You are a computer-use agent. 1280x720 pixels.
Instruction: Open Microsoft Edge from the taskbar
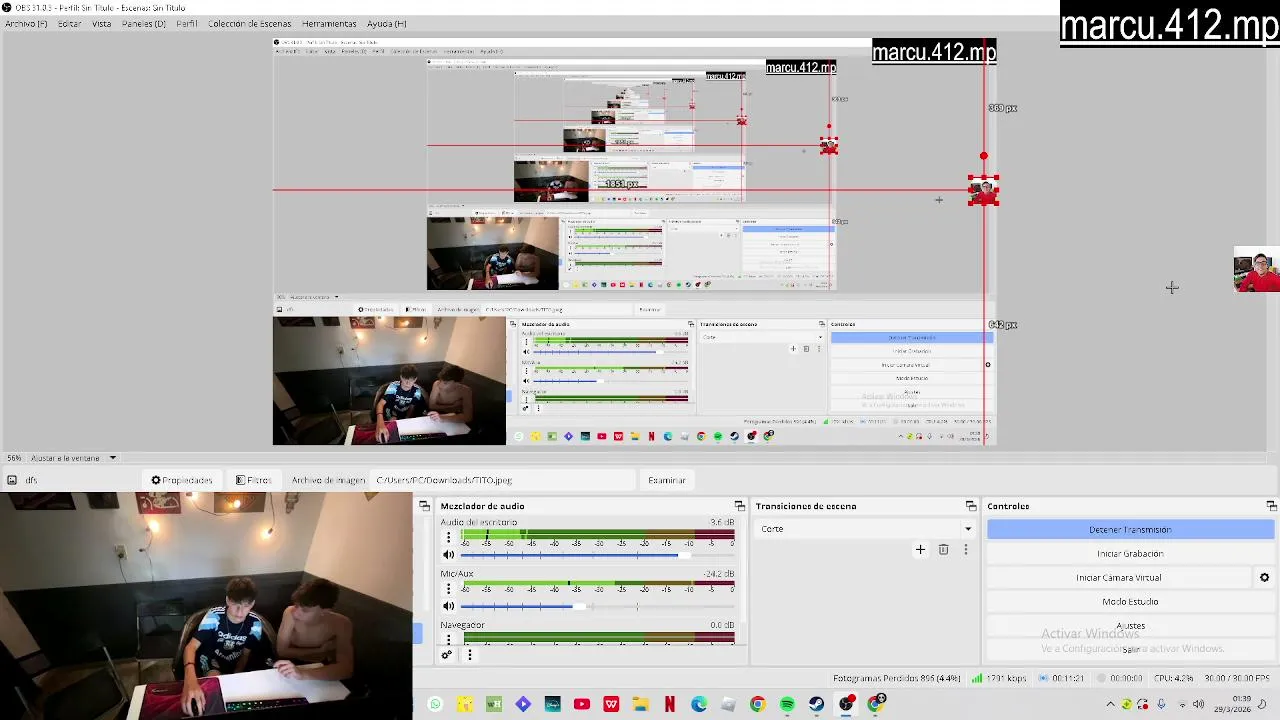(699, 704)
